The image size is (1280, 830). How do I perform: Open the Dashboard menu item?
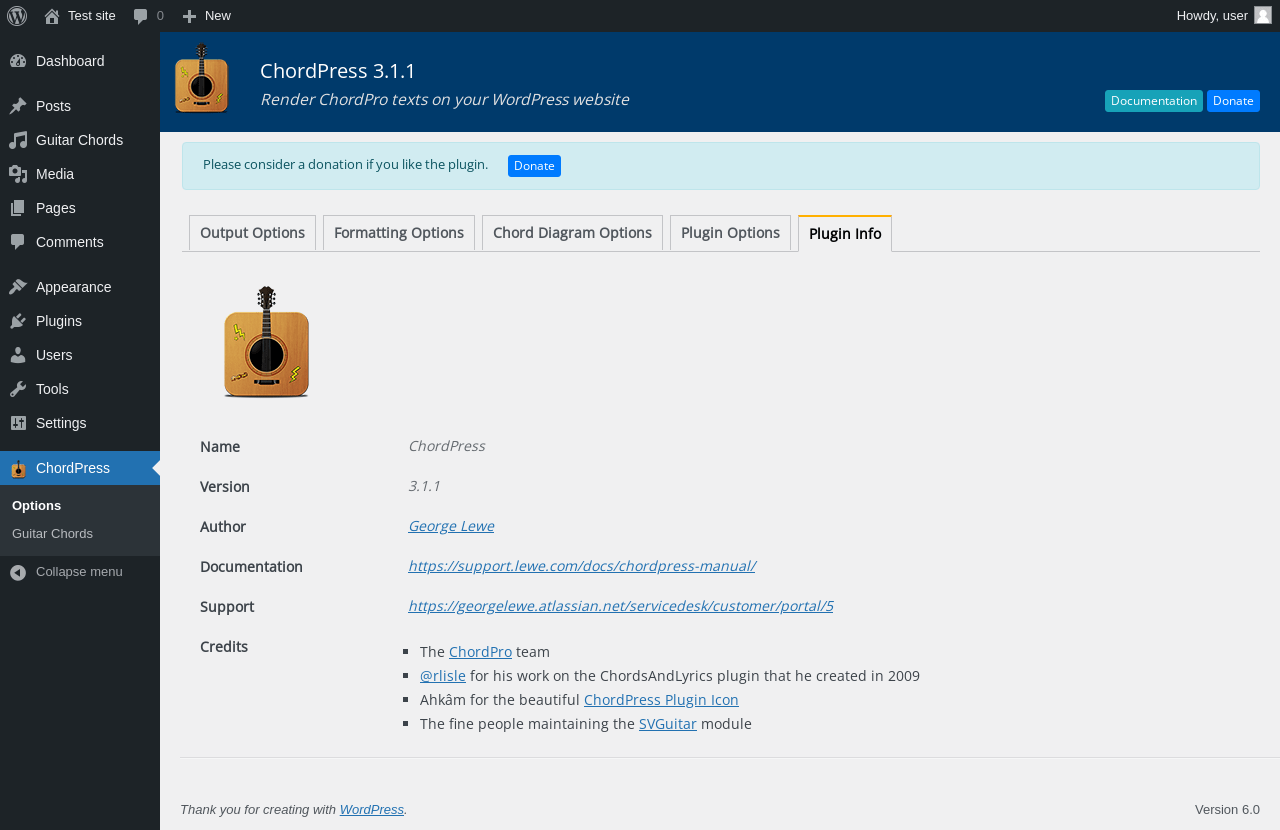[x=80, y=61]
